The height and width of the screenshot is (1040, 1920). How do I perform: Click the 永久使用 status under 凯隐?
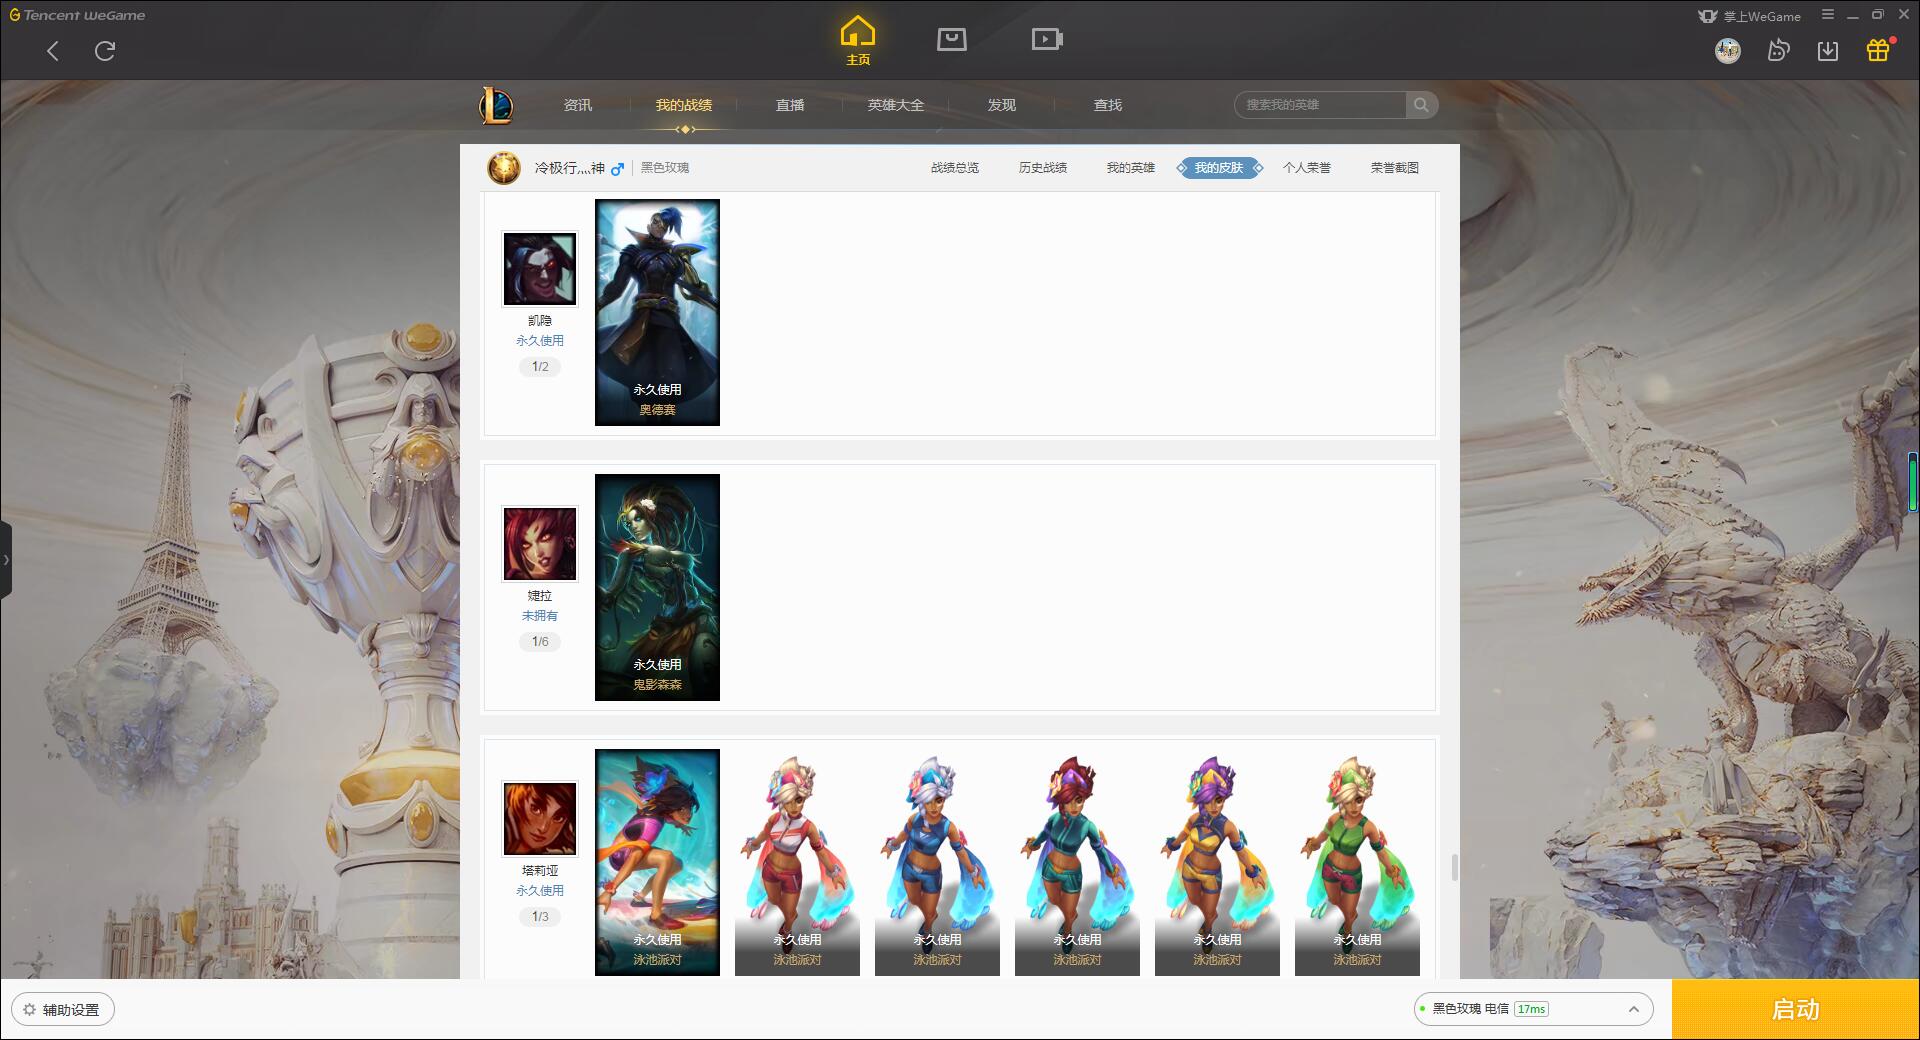click(540, 341)
